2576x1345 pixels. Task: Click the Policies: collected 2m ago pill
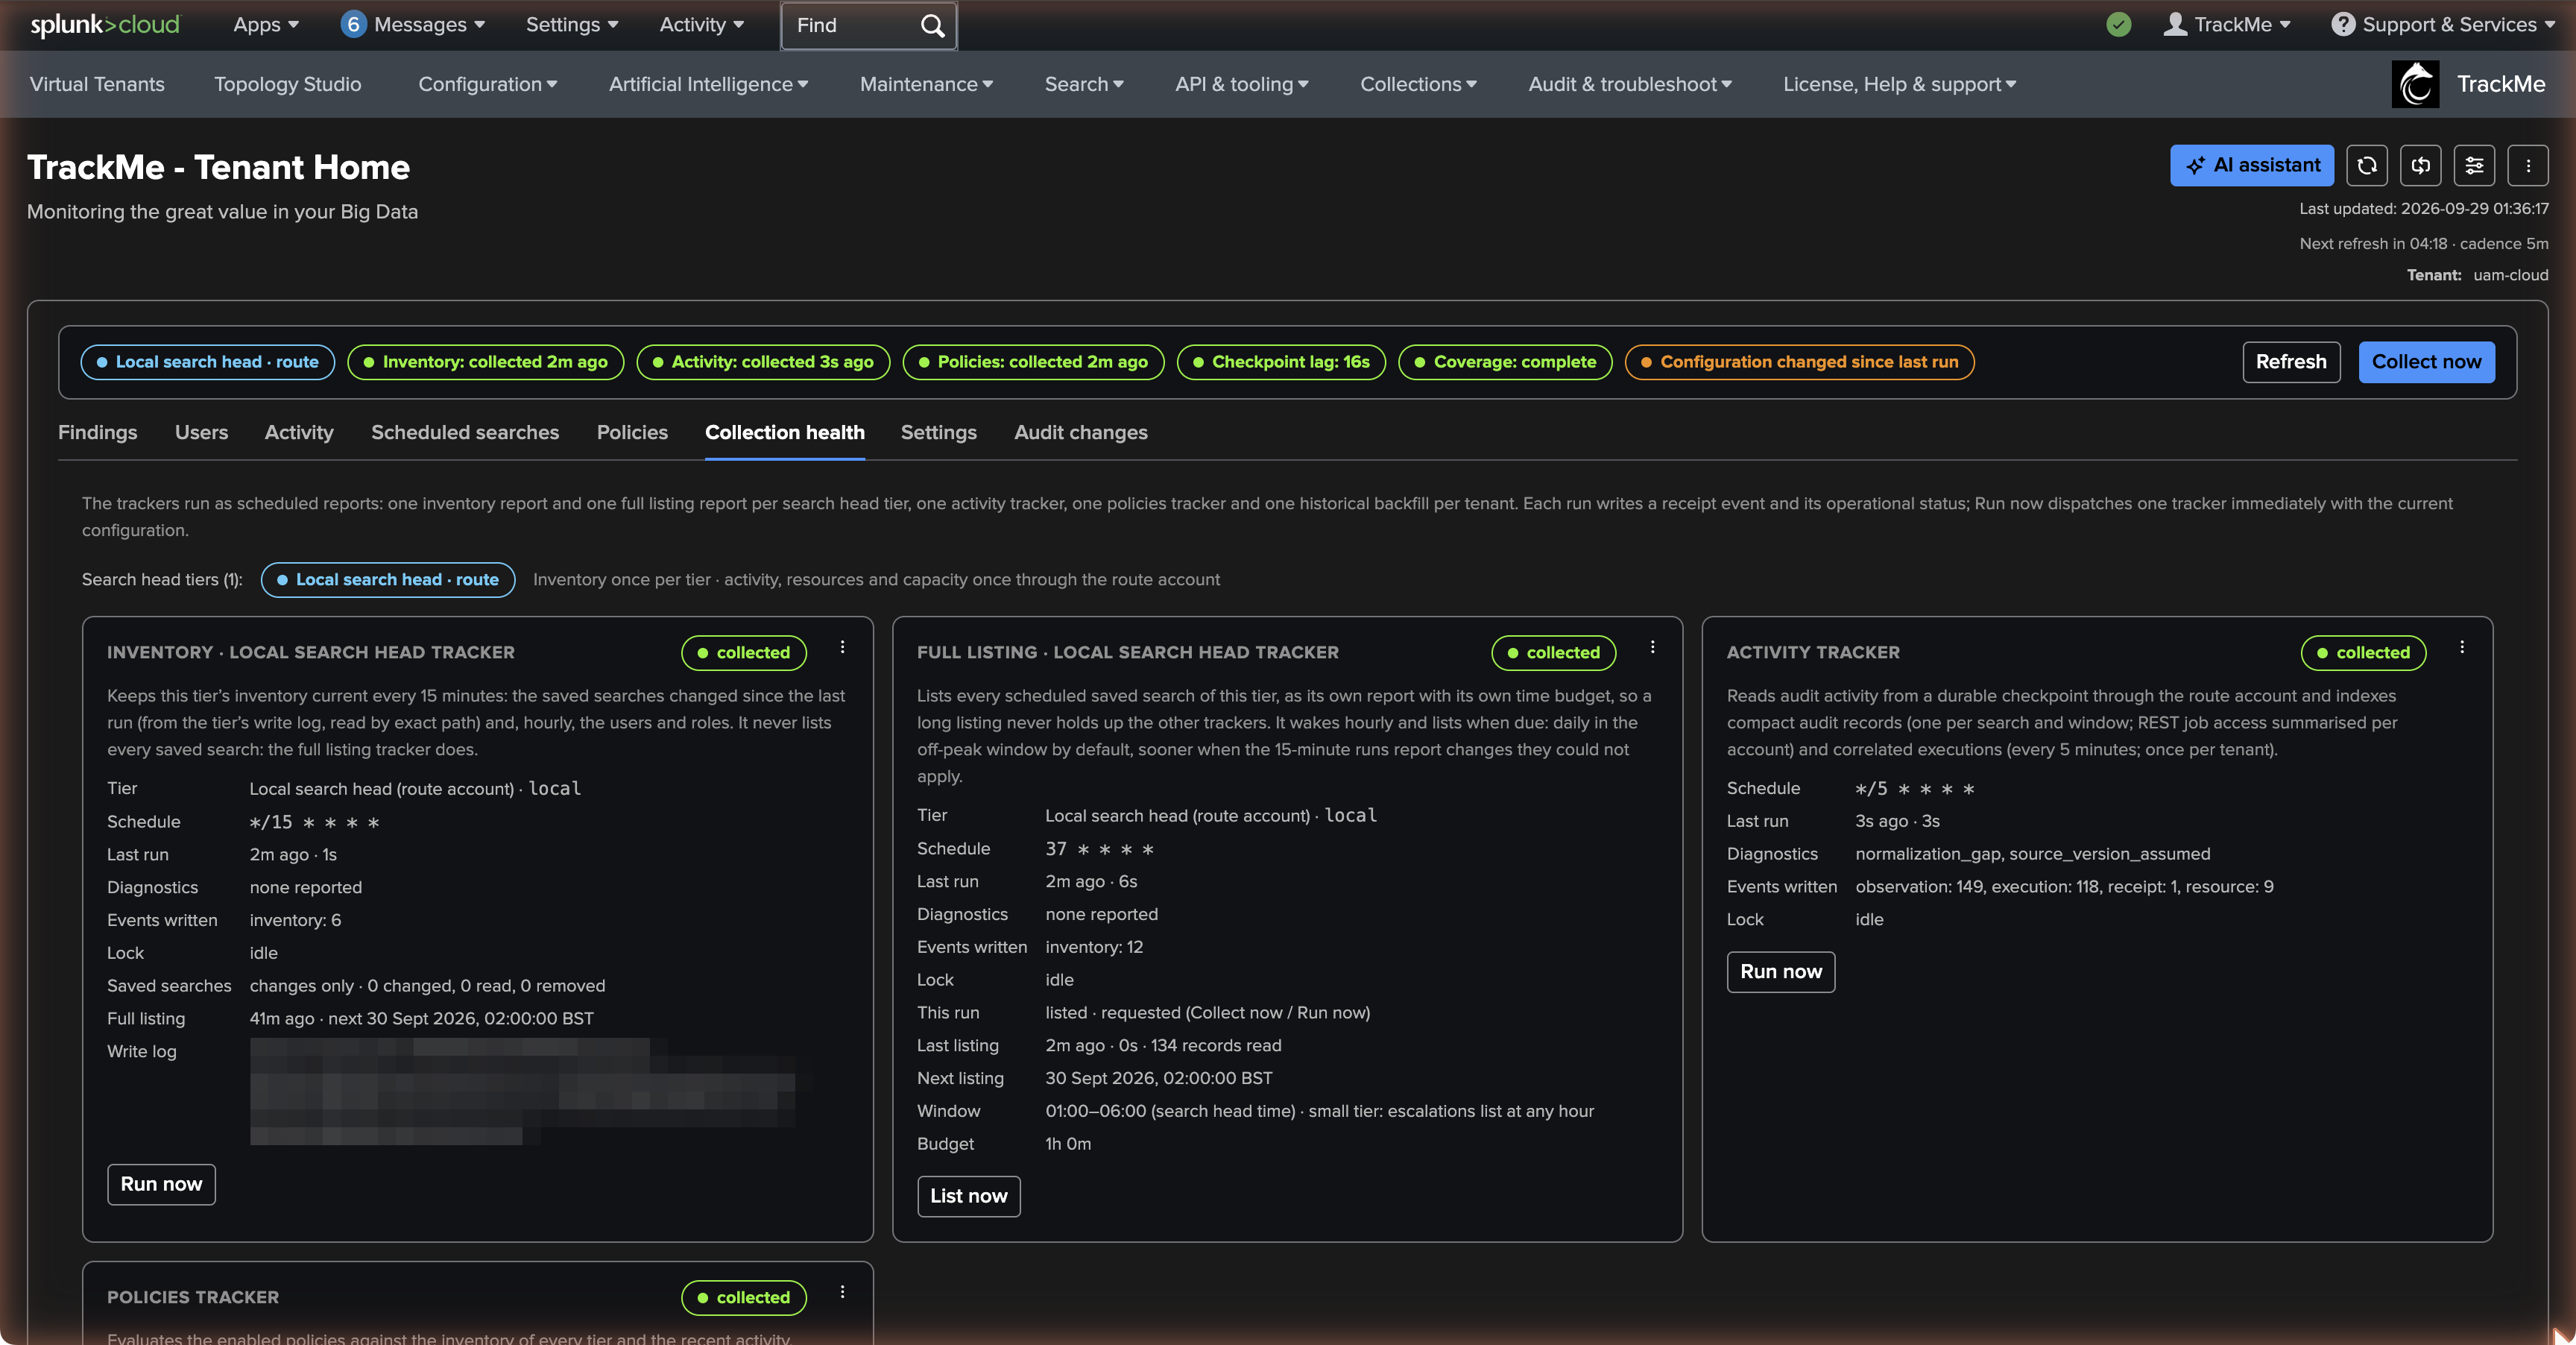tap(1033, 362)
